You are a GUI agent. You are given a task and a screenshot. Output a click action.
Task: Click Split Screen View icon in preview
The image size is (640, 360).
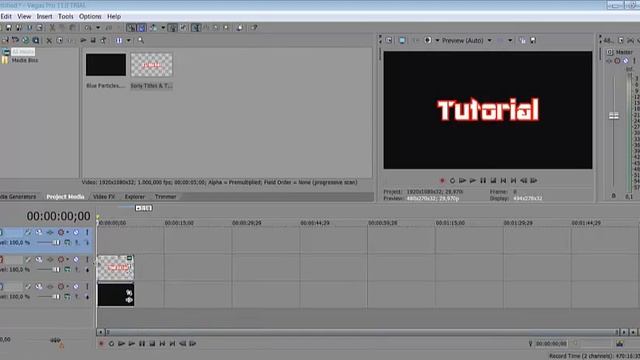427,40
